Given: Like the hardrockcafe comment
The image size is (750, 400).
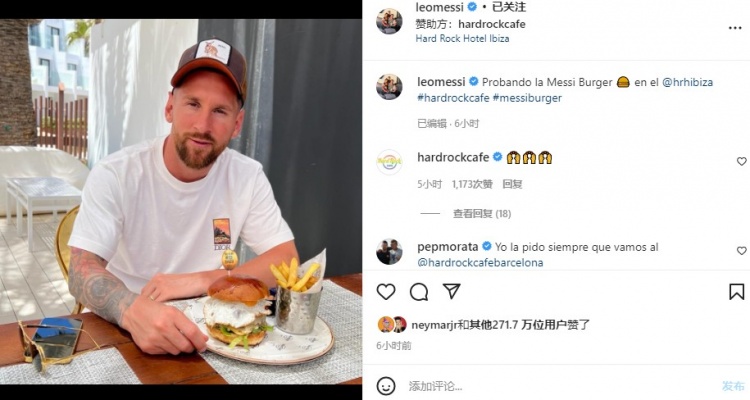Looking at the screenshot, I should click(x=741, y=162).
